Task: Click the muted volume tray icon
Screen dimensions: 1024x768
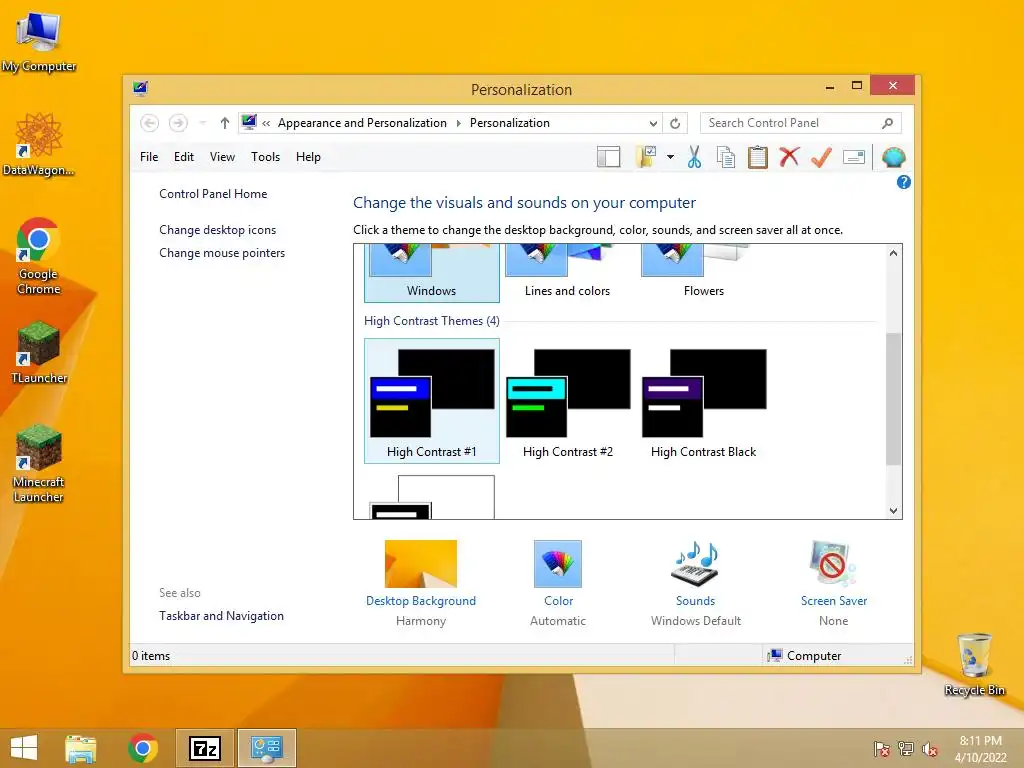Action: coord(930,749)
